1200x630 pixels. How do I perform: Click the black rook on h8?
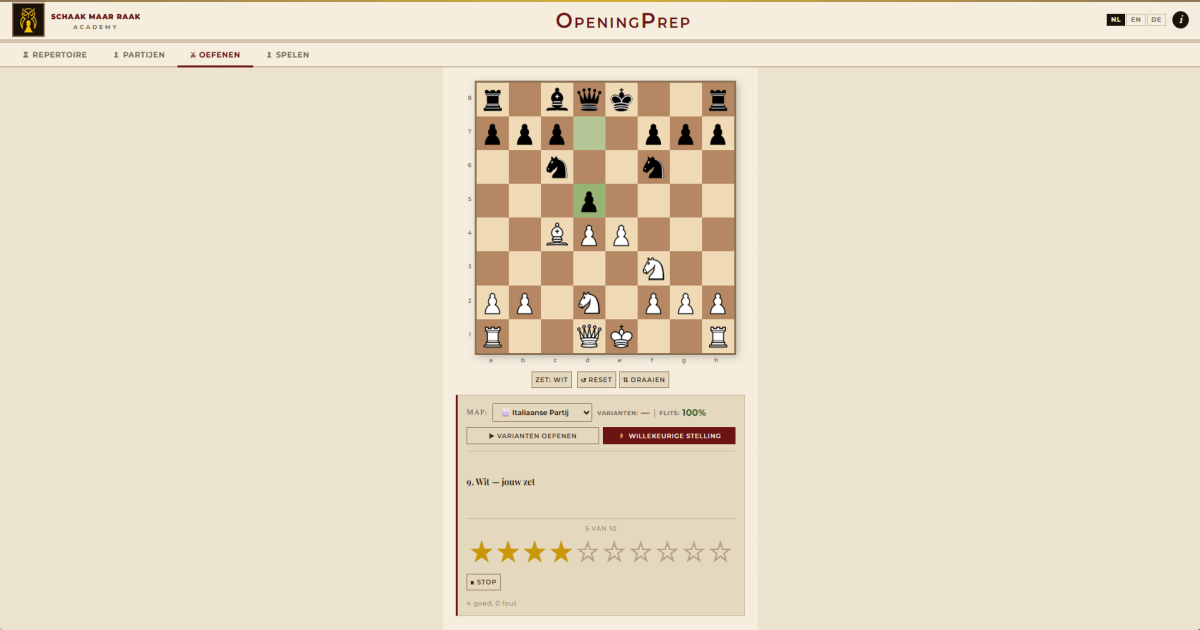point(719,99)
